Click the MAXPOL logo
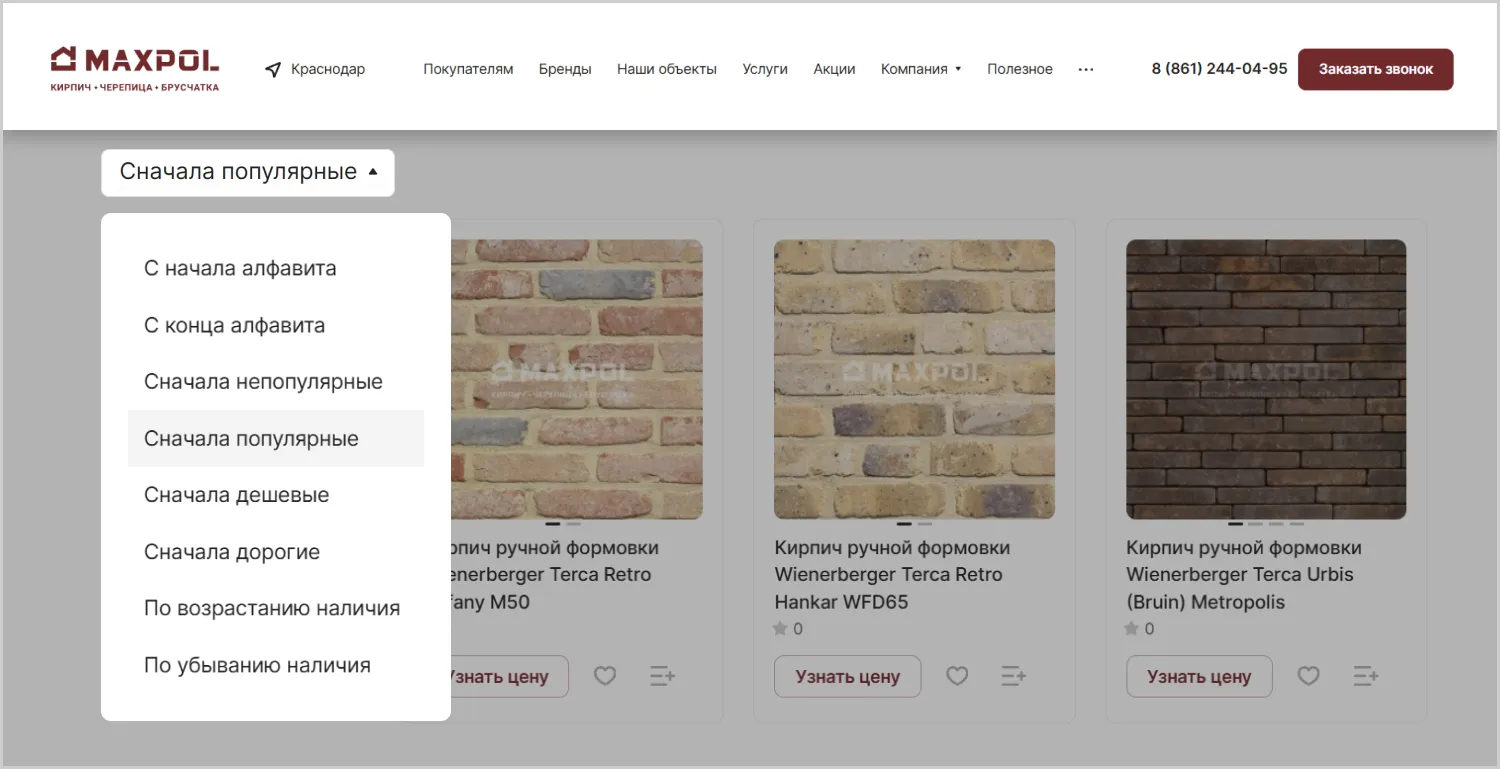This screenshot has height=769, width=1500. coord(135,69)
